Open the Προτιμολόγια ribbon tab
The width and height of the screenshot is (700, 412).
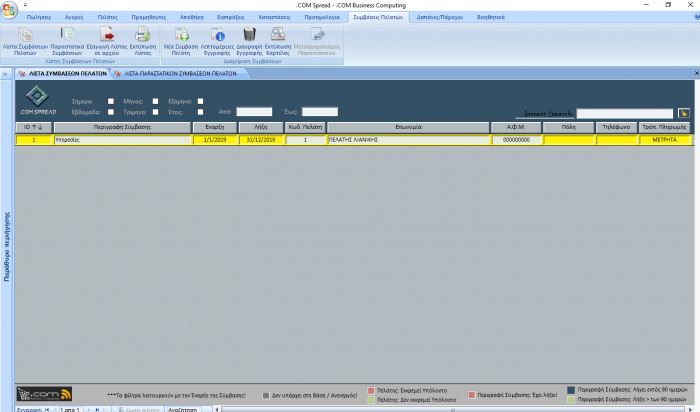(322, 17)
